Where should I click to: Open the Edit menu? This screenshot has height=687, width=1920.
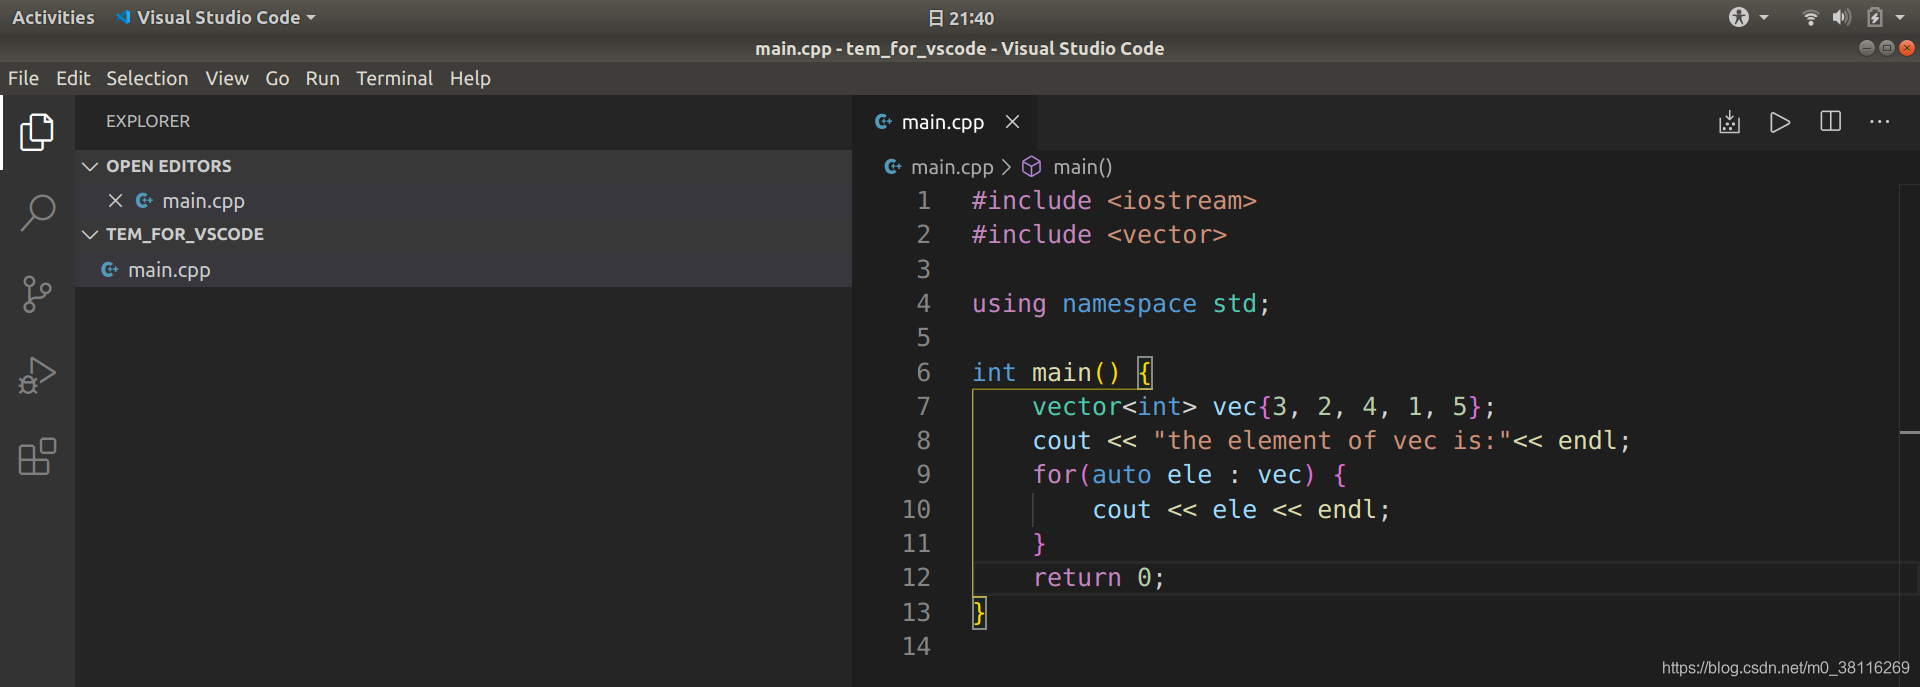coord(73,78)
